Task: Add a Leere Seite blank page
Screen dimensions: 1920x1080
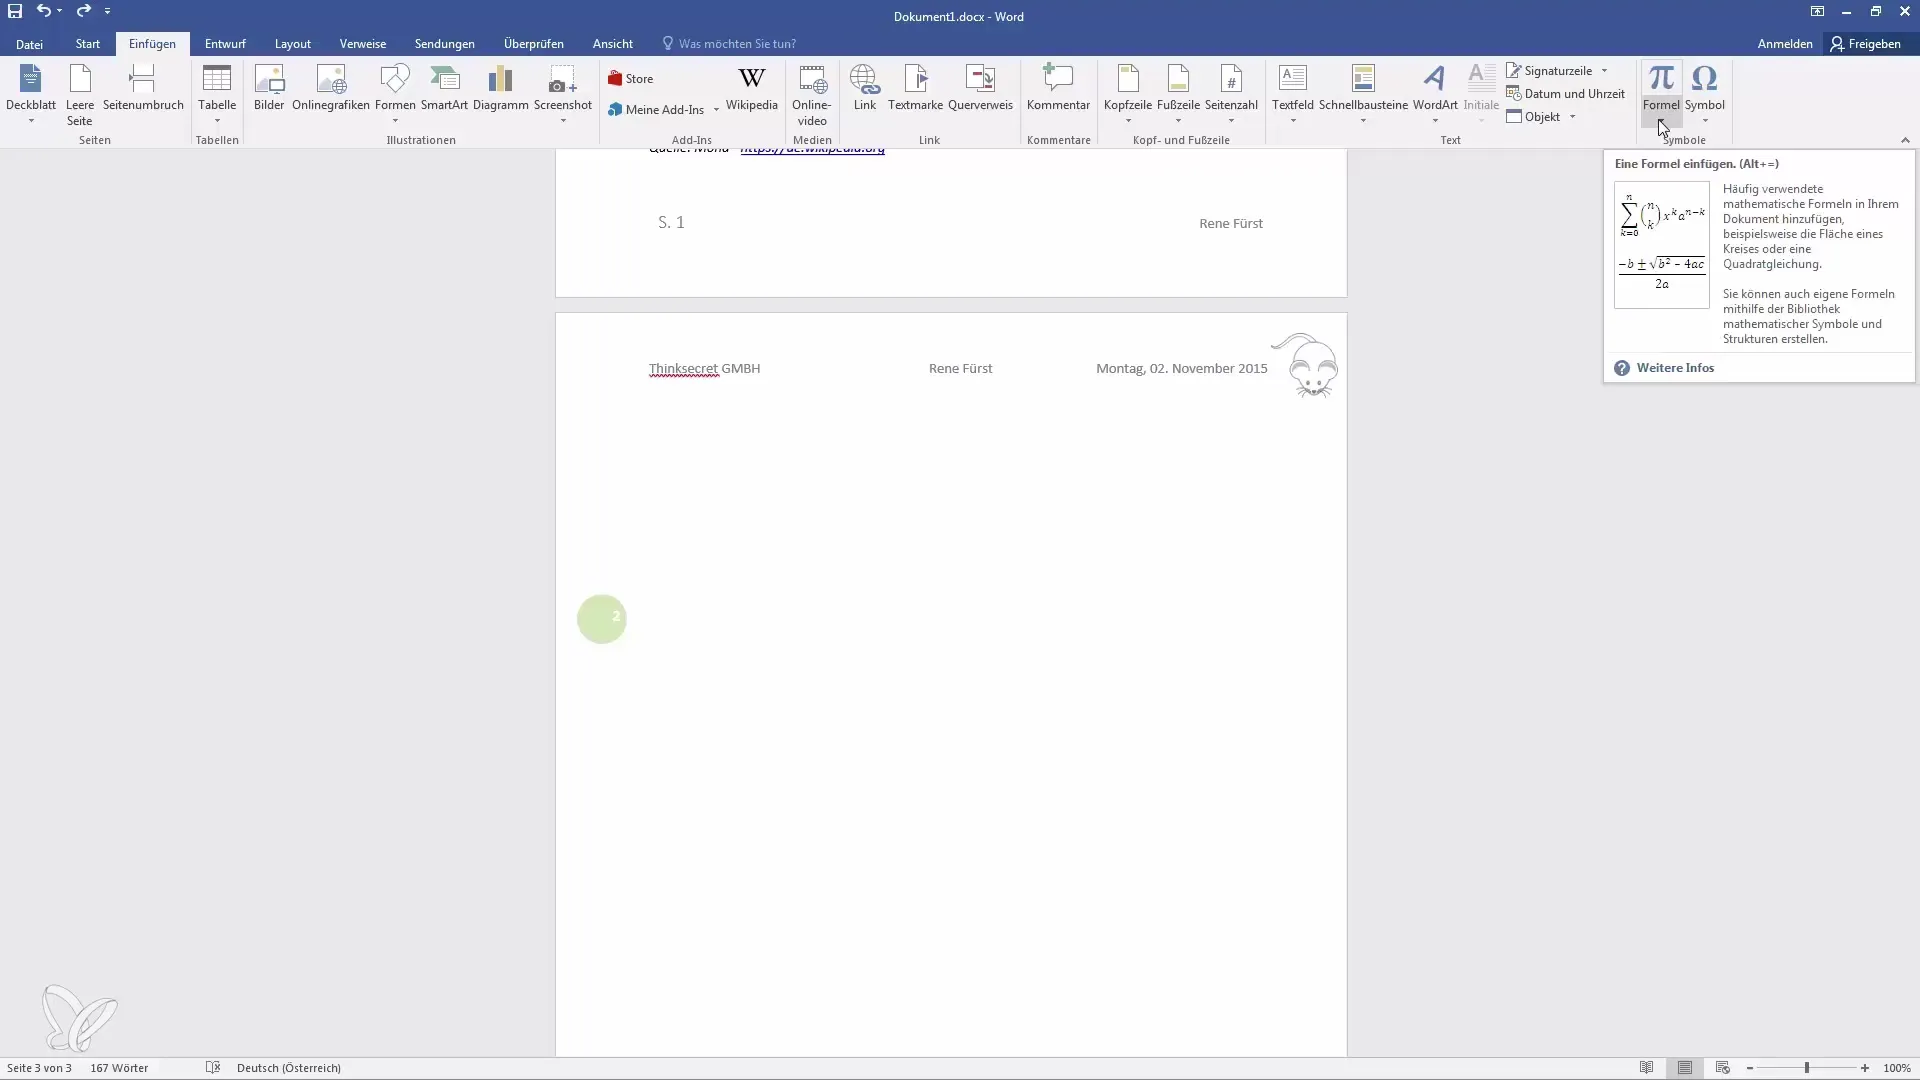Action: pos(80,94)
